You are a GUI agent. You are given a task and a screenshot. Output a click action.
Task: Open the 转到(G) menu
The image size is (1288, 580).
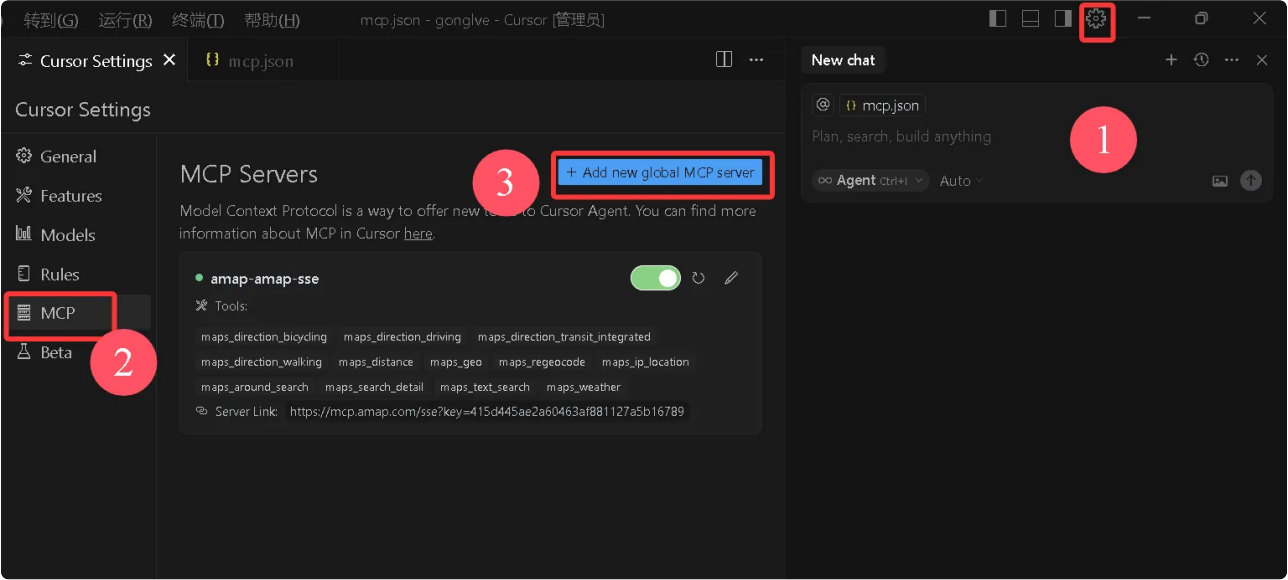click(x=51, y=20)
